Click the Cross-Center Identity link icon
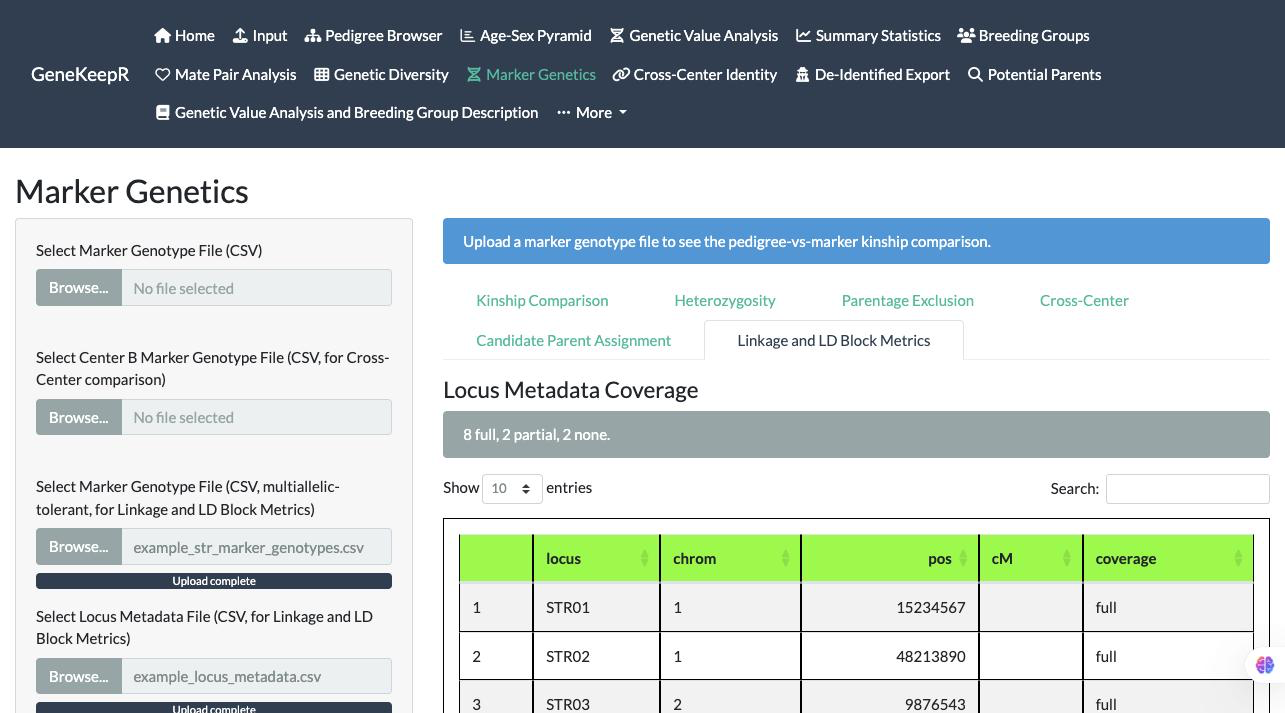 point(621,75)
